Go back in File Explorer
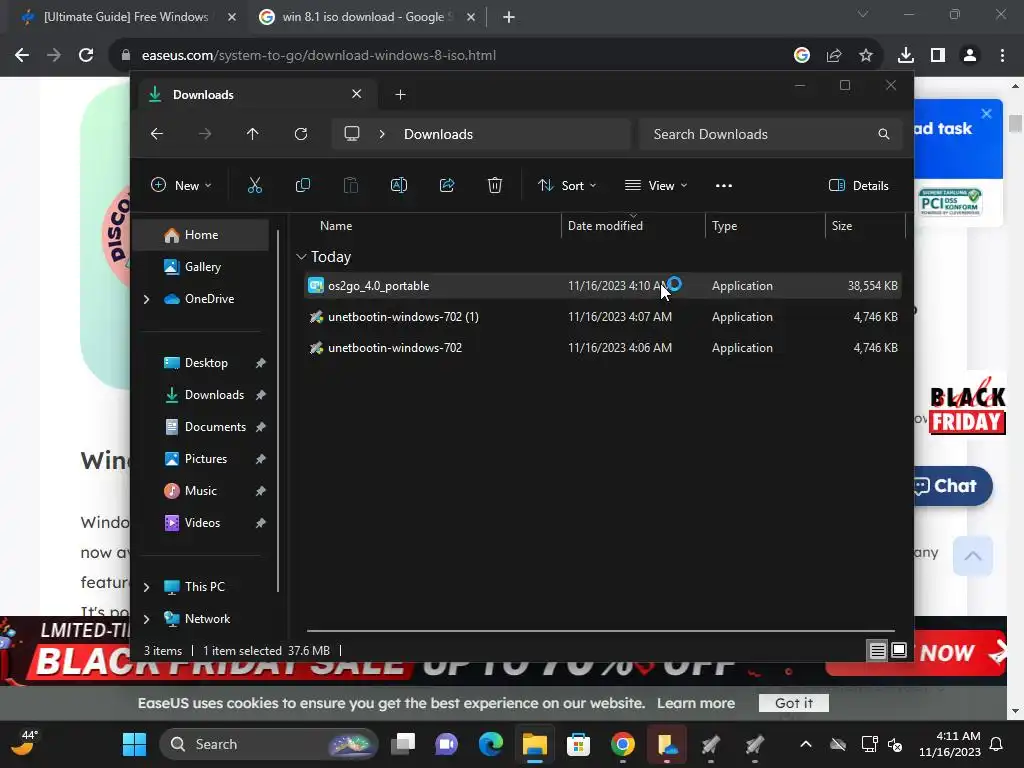This screenshot has width=1024, height=768. [157, 134]
